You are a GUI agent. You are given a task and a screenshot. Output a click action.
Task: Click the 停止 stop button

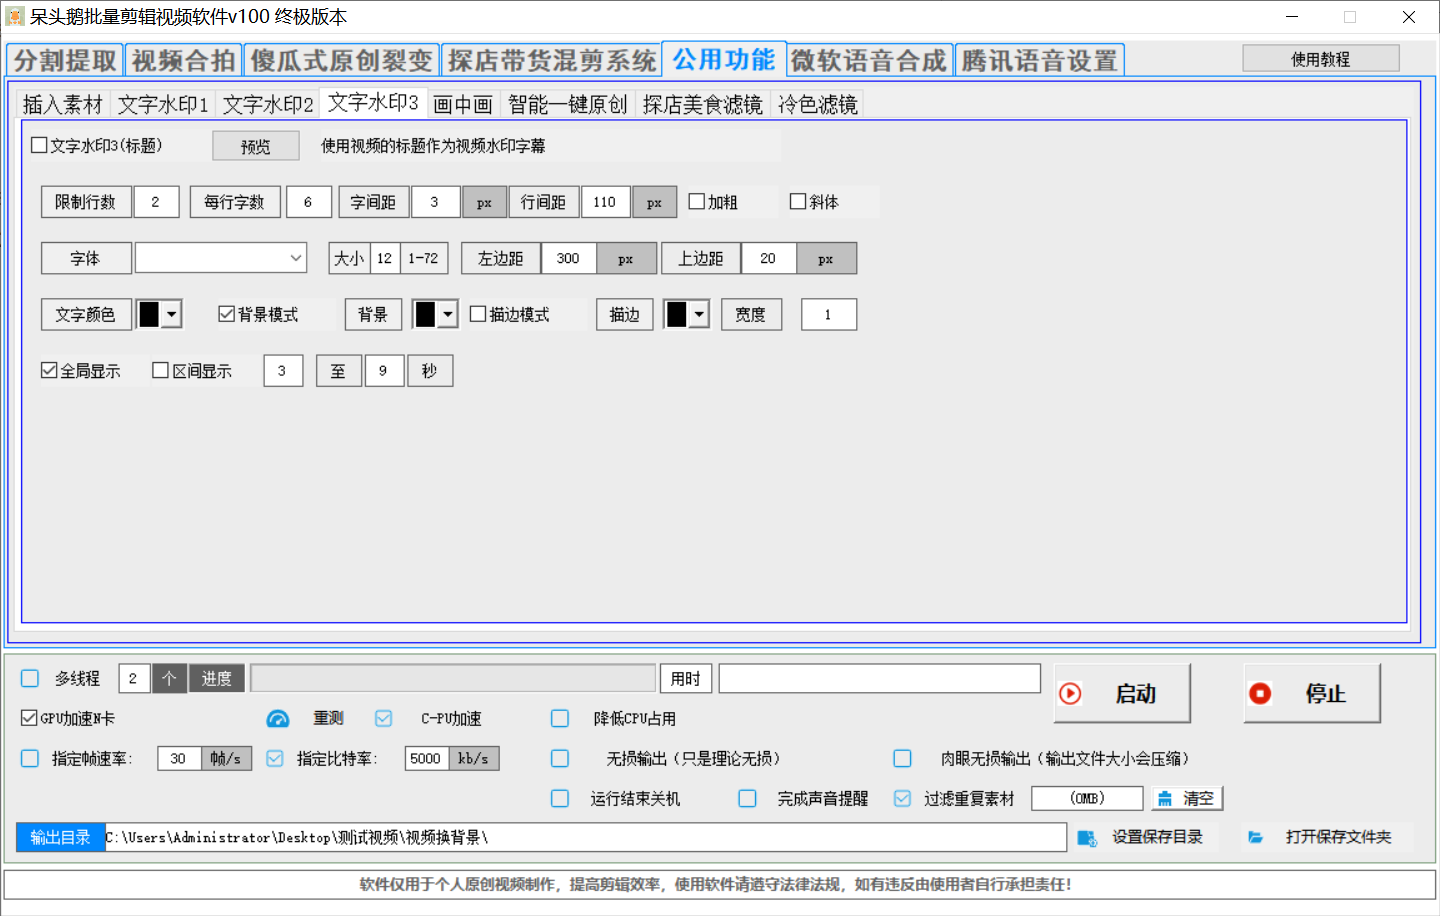[x=1312, y=693]
